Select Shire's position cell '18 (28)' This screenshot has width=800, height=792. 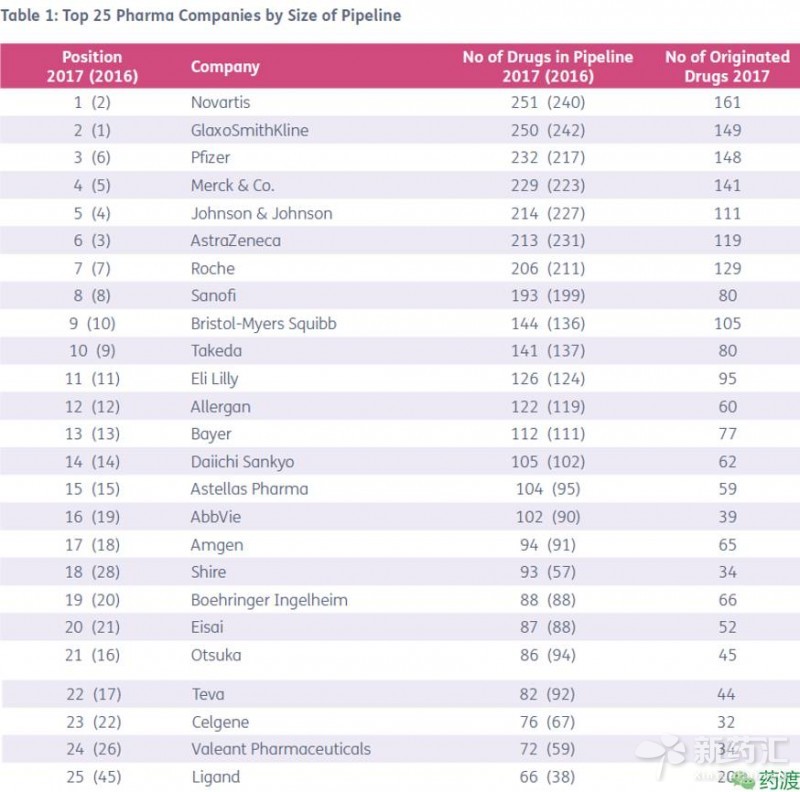click(92, 572)
